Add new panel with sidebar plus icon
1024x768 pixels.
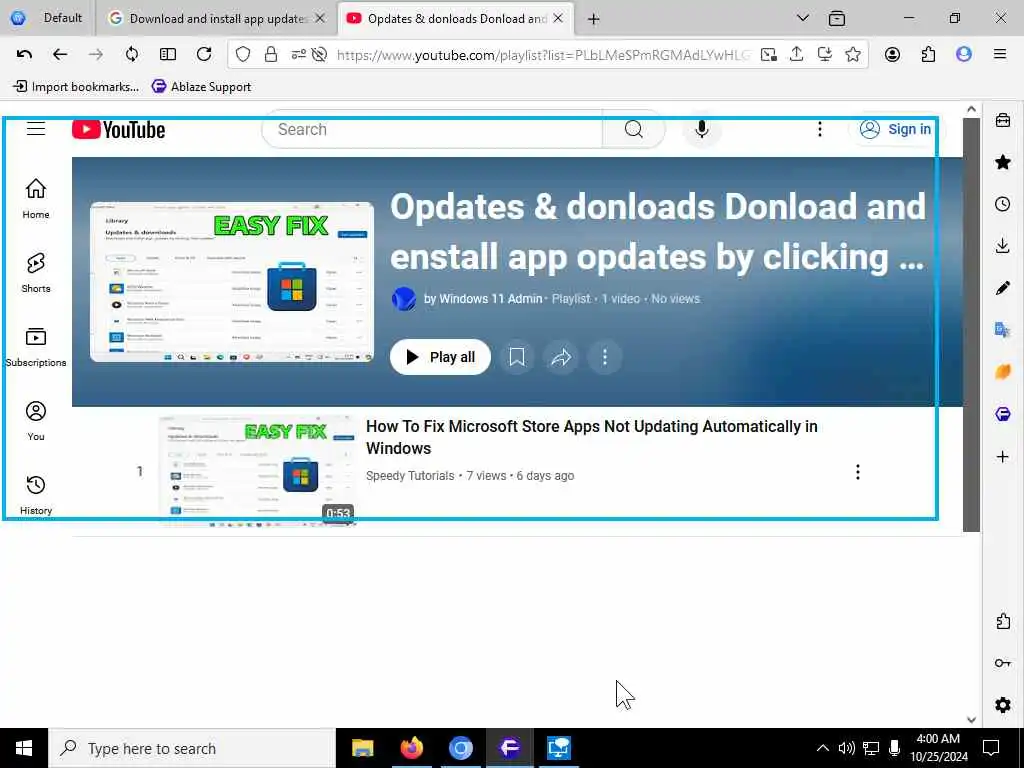point(1002,456)
